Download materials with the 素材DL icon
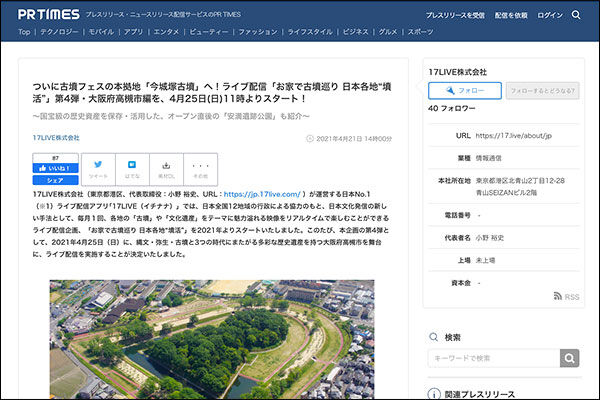The width and height of the screenshot is (600, 400). pyautogui.click(x=166, y=169)
